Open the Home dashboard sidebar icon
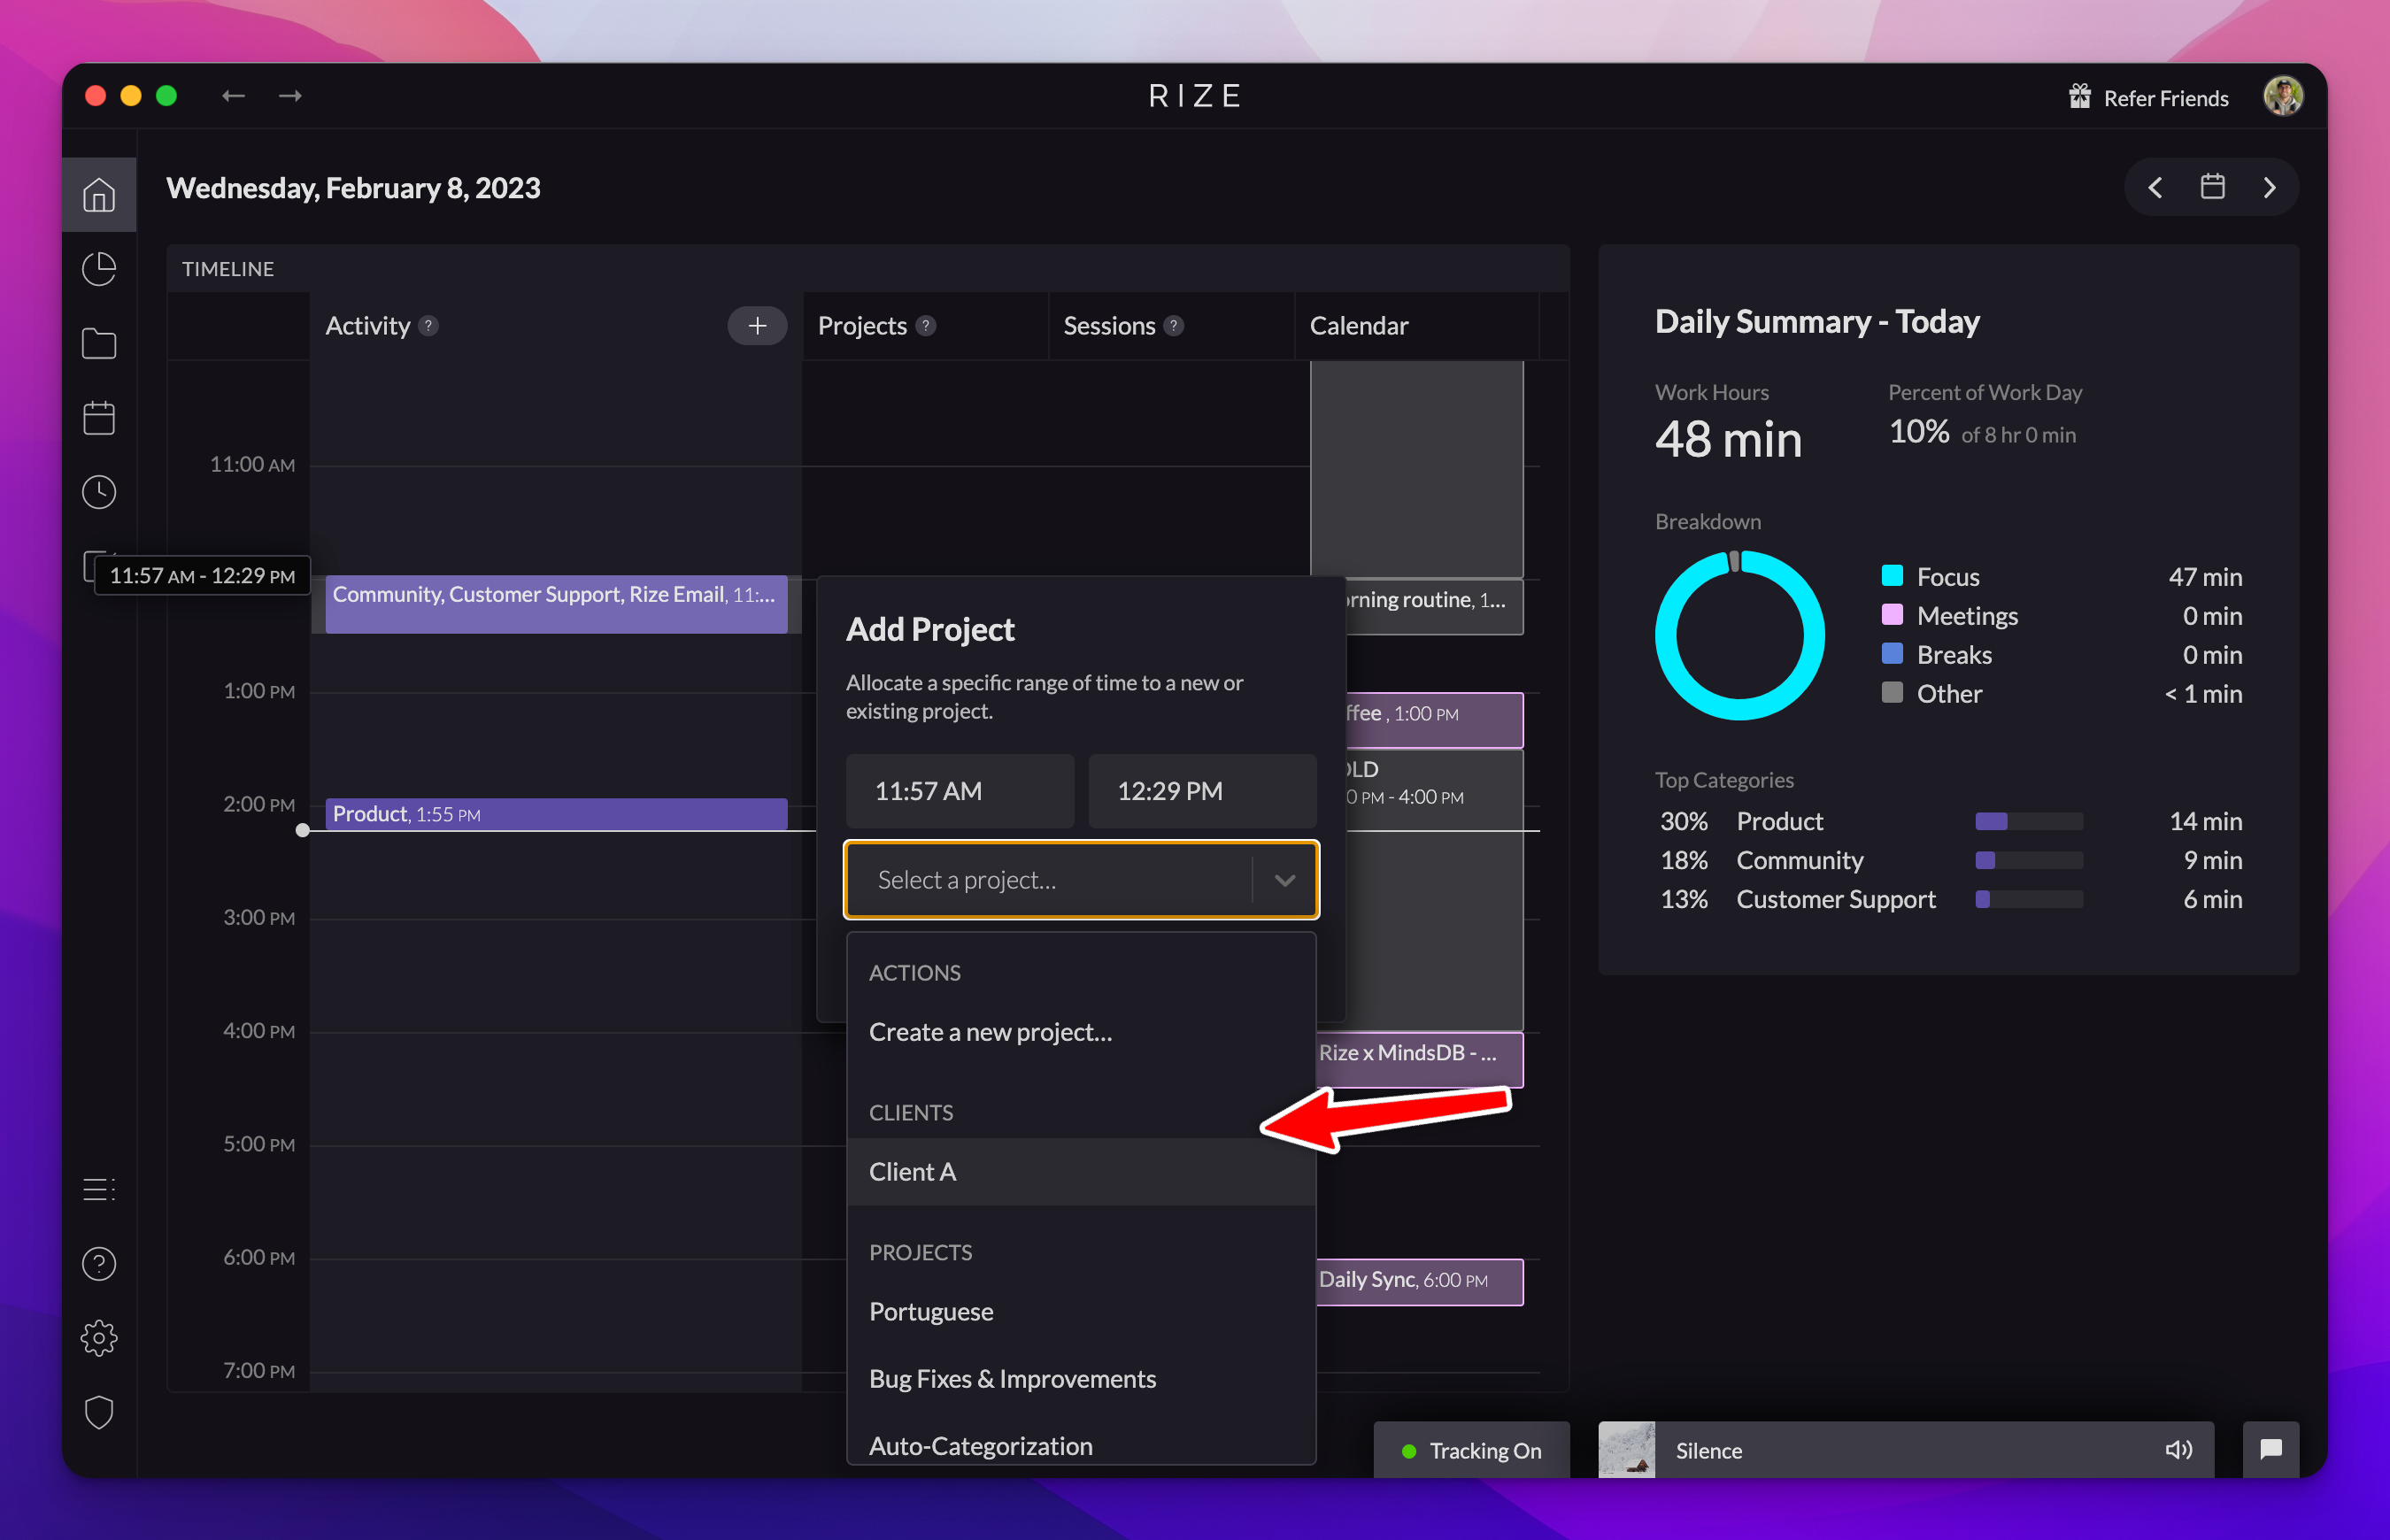 [x=99, y=194]
